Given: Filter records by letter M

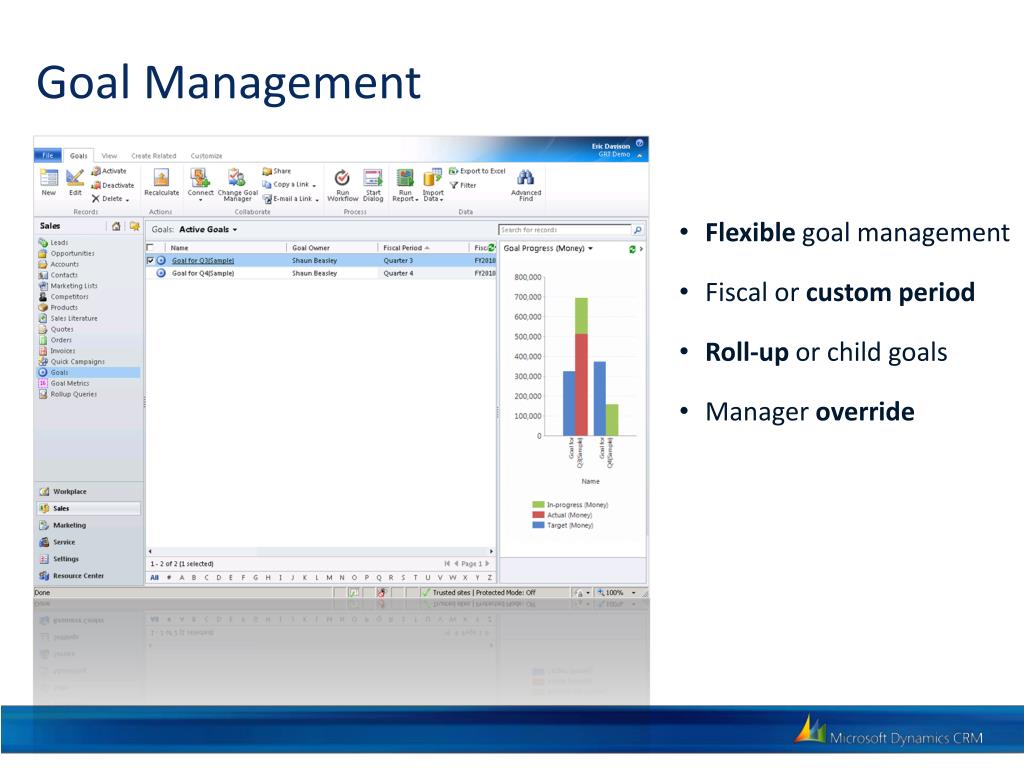Looking at the screenshot, I should tap(329, 577).
